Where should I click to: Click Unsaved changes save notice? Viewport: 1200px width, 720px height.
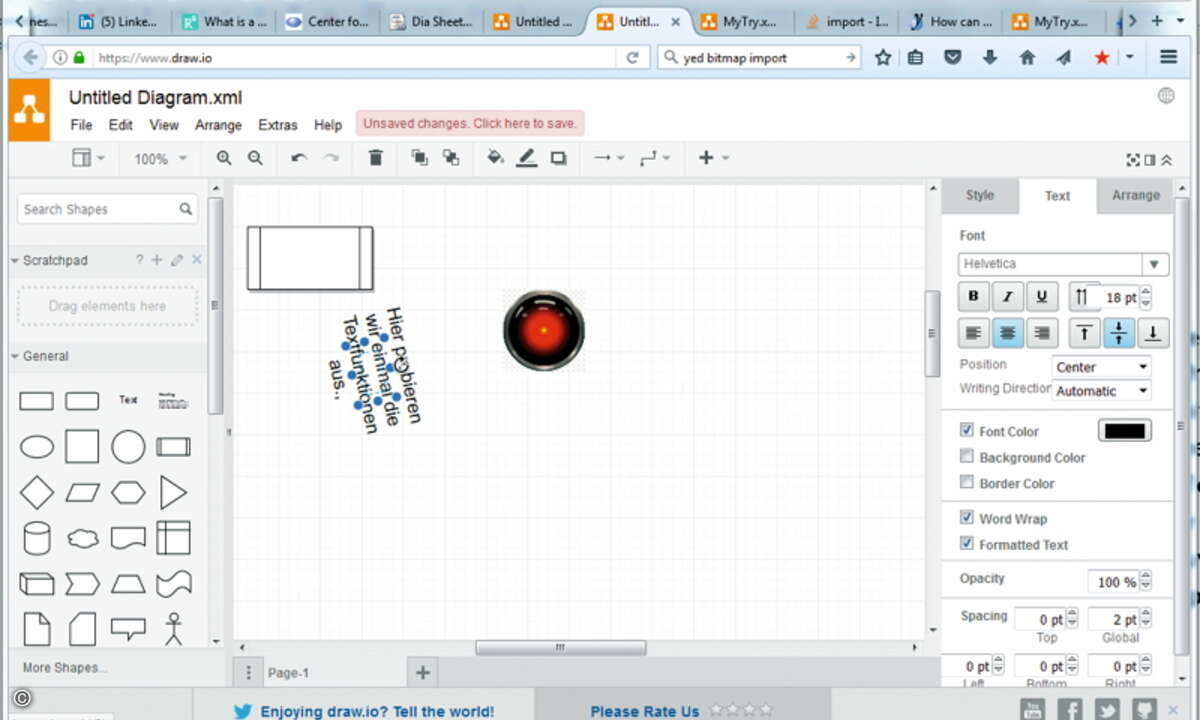coord(470,123)
